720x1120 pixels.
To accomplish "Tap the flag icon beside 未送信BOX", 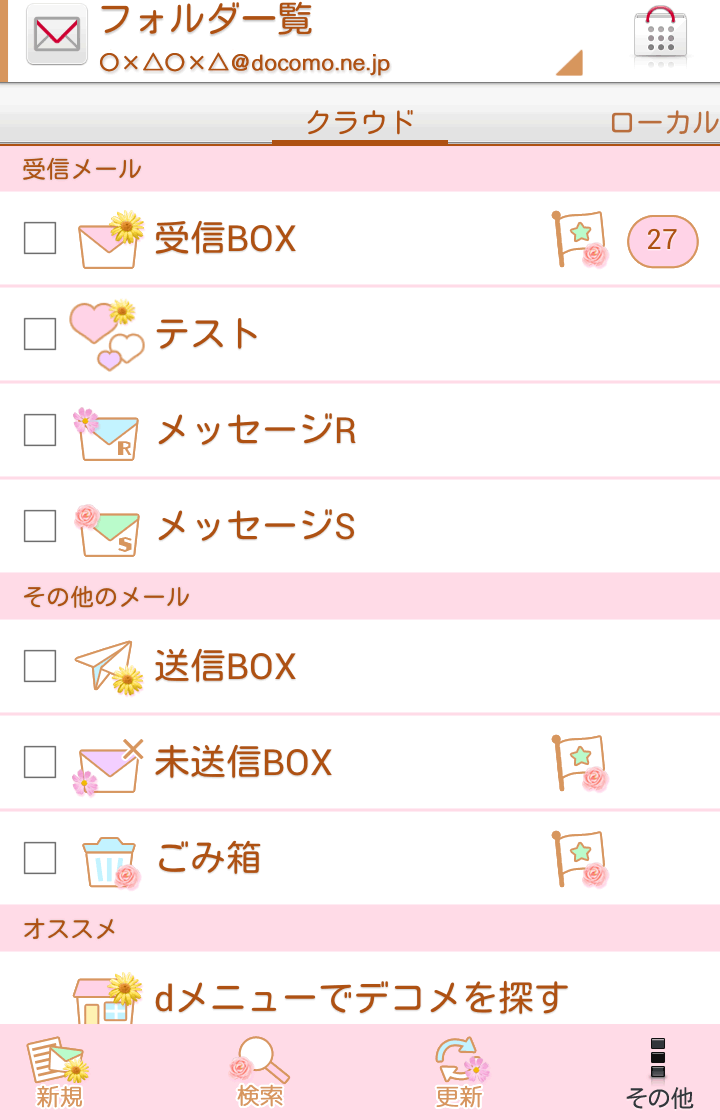I will pos(580,763).
